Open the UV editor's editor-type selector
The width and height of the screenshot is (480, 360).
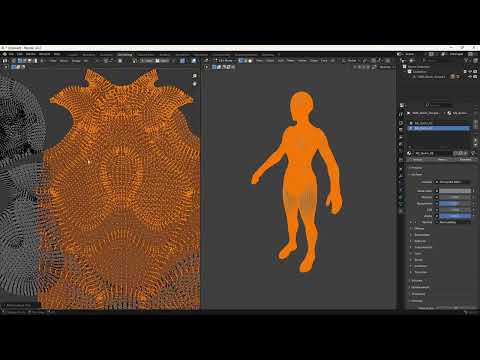5,61
